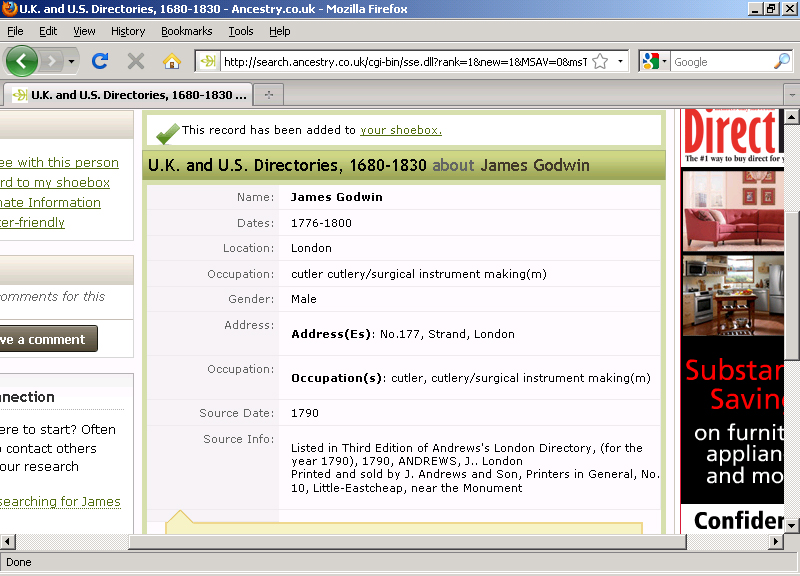
Task: Click the Source Date value '1790'
Action: click(305, 413)
